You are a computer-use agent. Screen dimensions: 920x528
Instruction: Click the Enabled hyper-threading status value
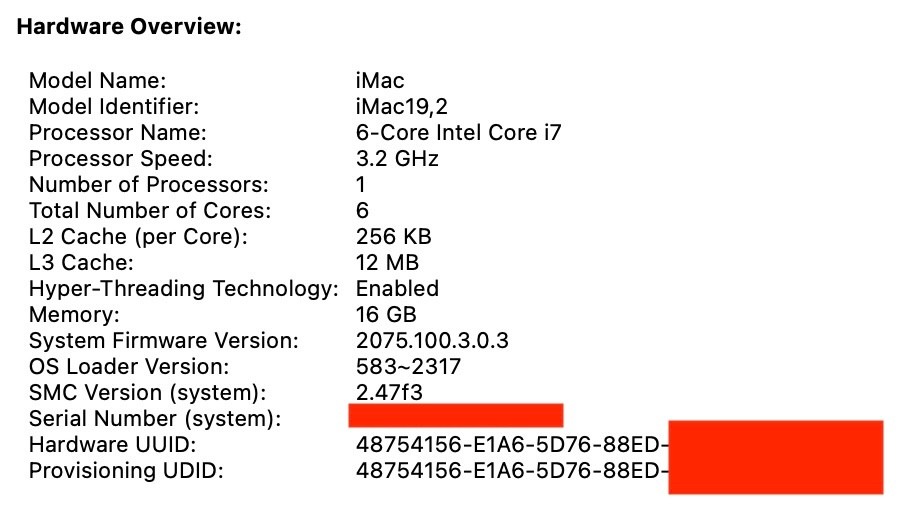pyautogui.click(x=397, y=289)
